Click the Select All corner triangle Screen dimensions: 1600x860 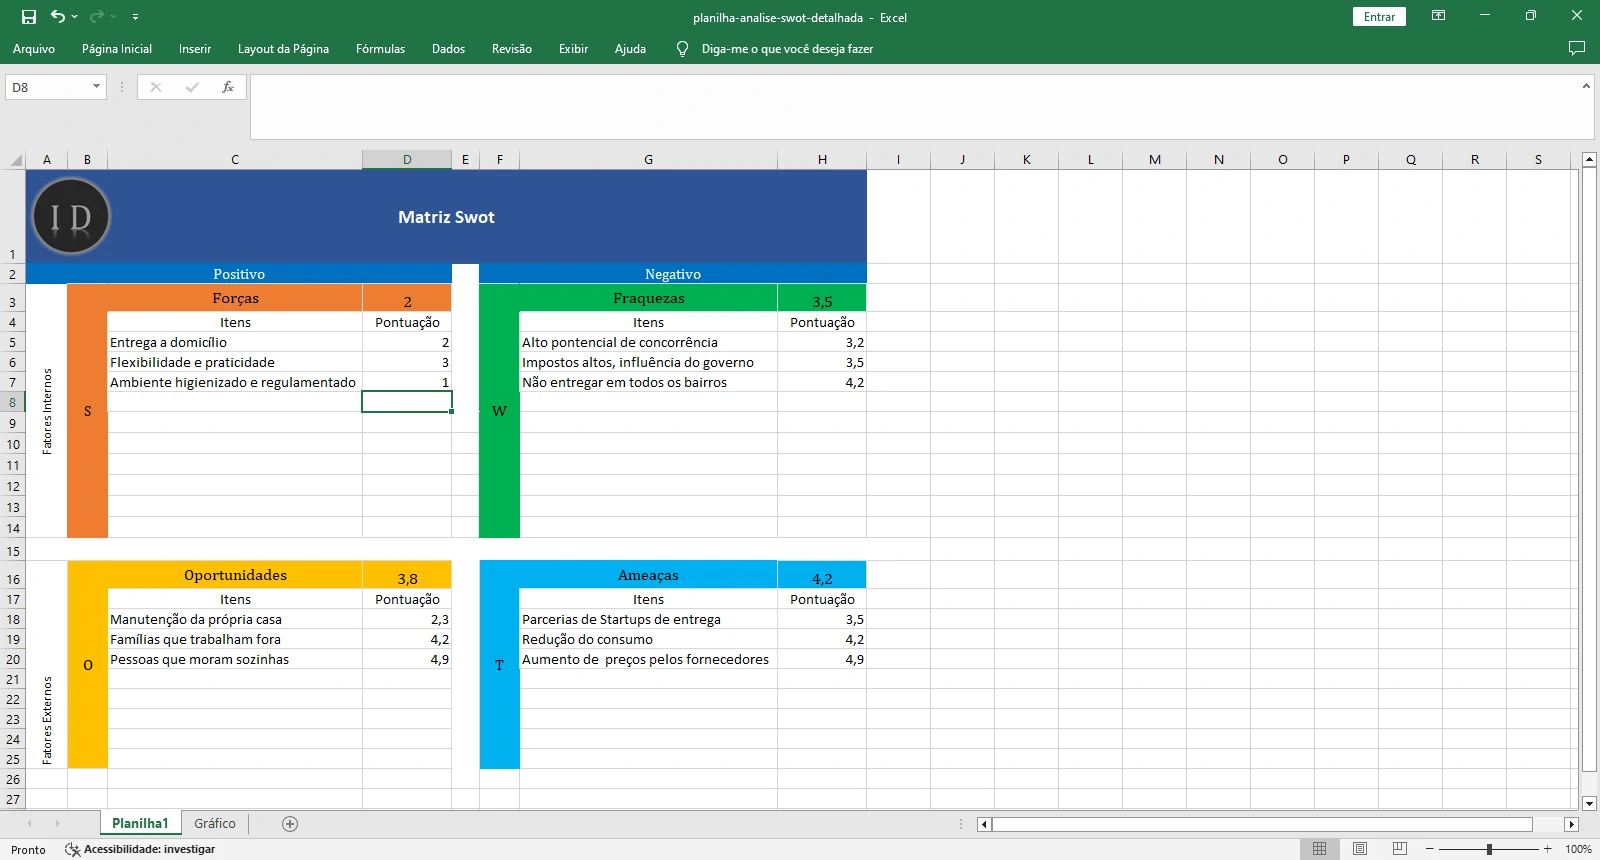15,160
